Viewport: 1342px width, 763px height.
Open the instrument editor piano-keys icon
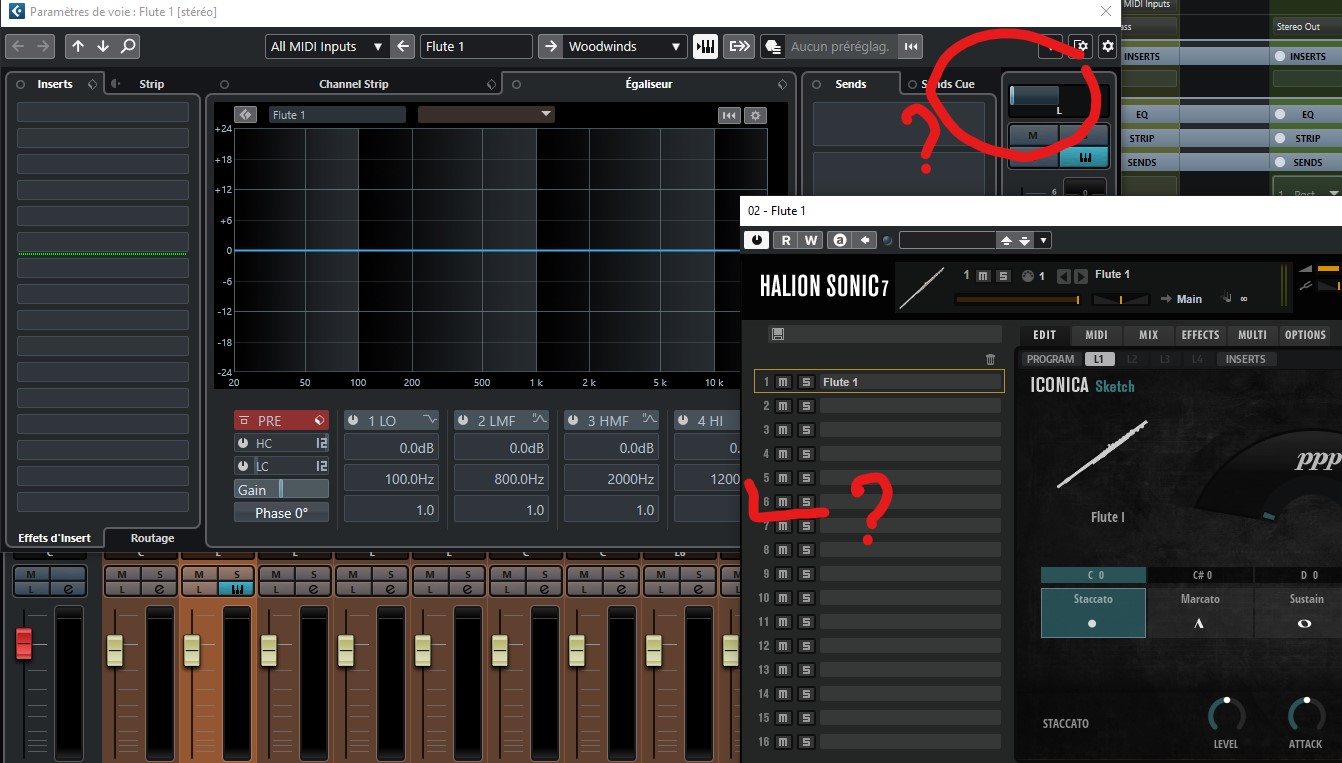point(705,46)
